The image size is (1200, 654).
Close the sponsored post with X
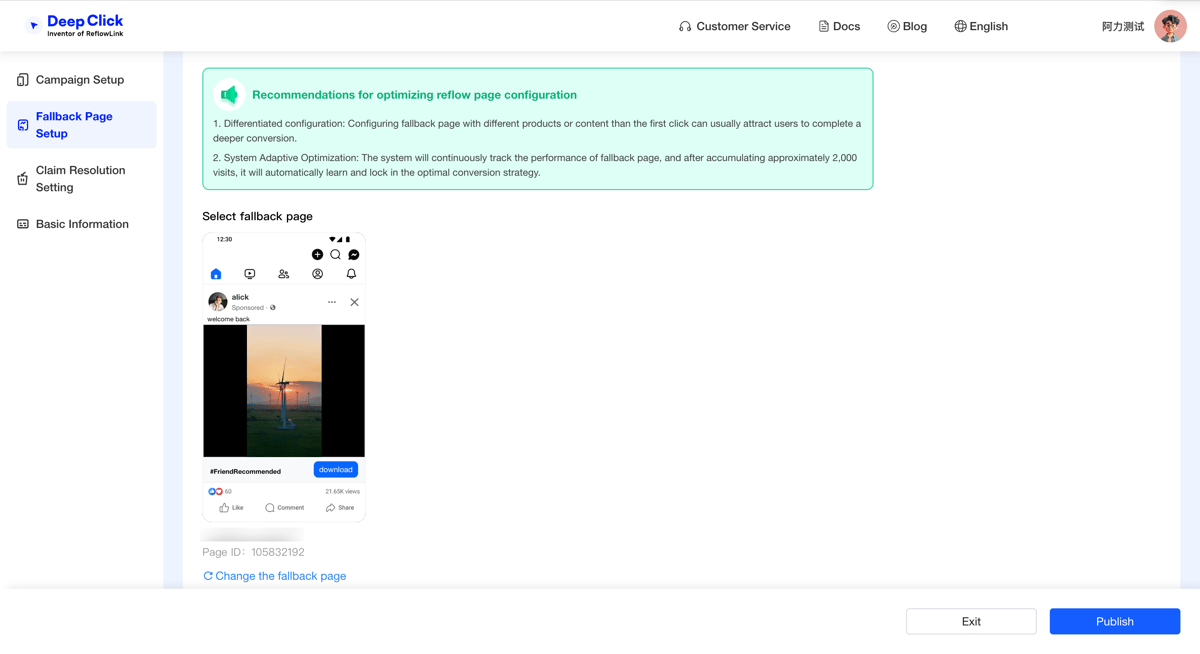pos(354,302)
